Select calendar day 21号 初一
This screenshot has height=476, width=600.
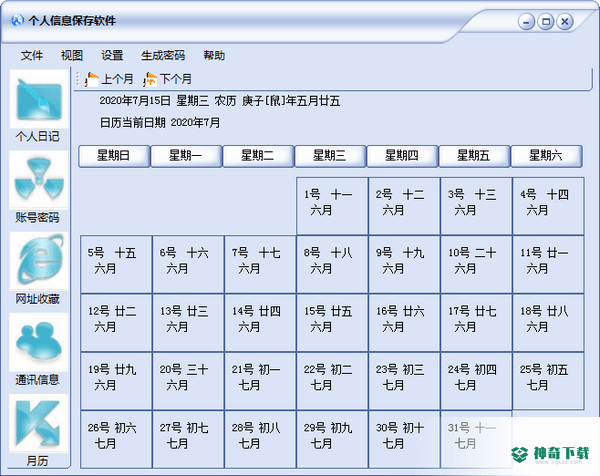(260, 381)
